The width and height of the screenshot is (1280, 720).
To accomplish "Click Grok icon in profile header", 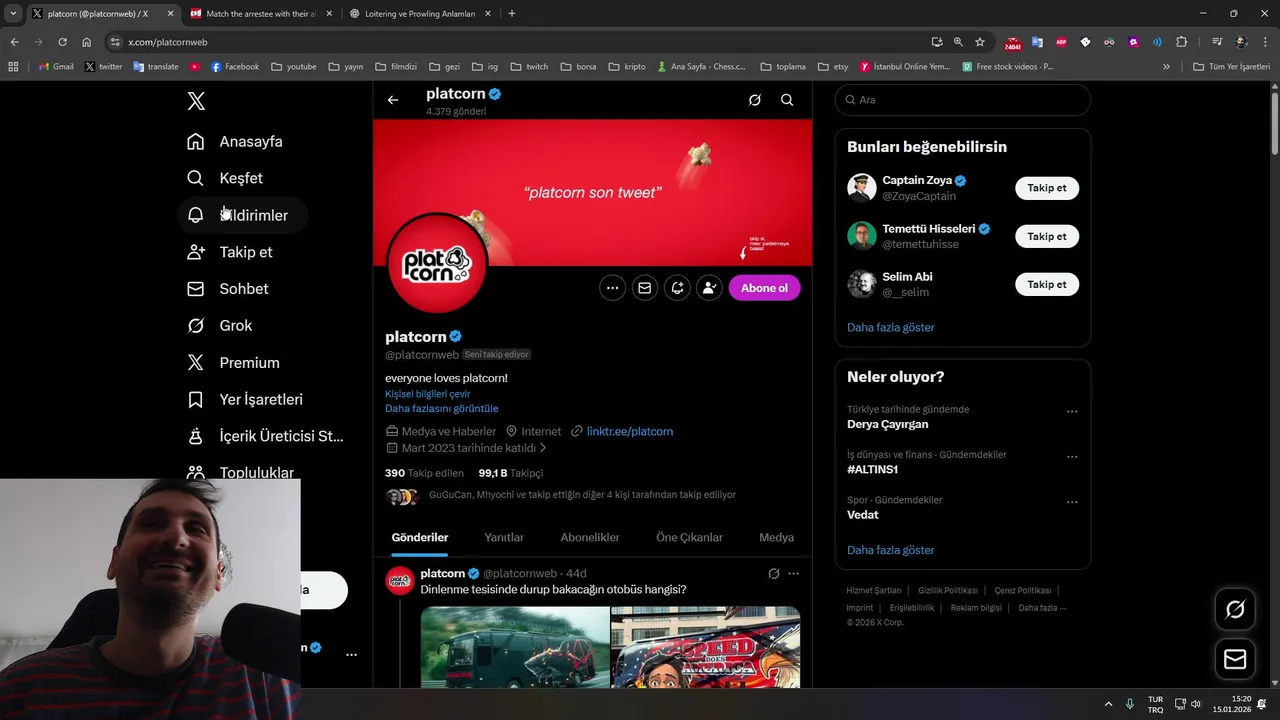I will coord(755,100).
